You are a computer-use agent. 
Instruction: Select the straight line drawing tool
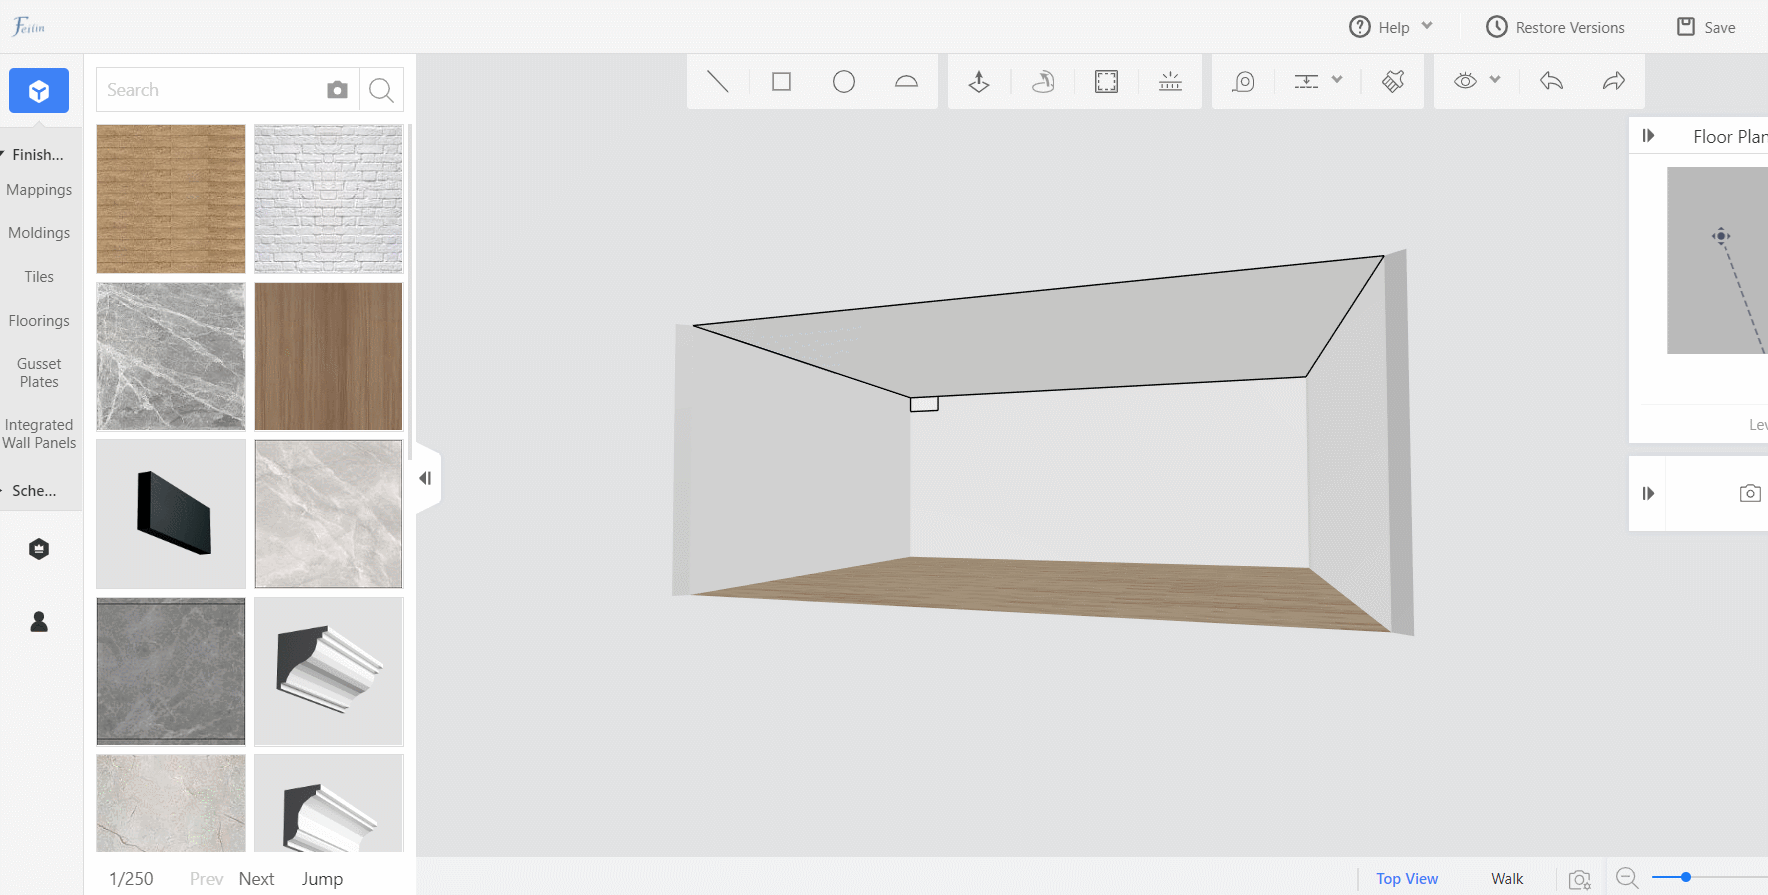718,81
